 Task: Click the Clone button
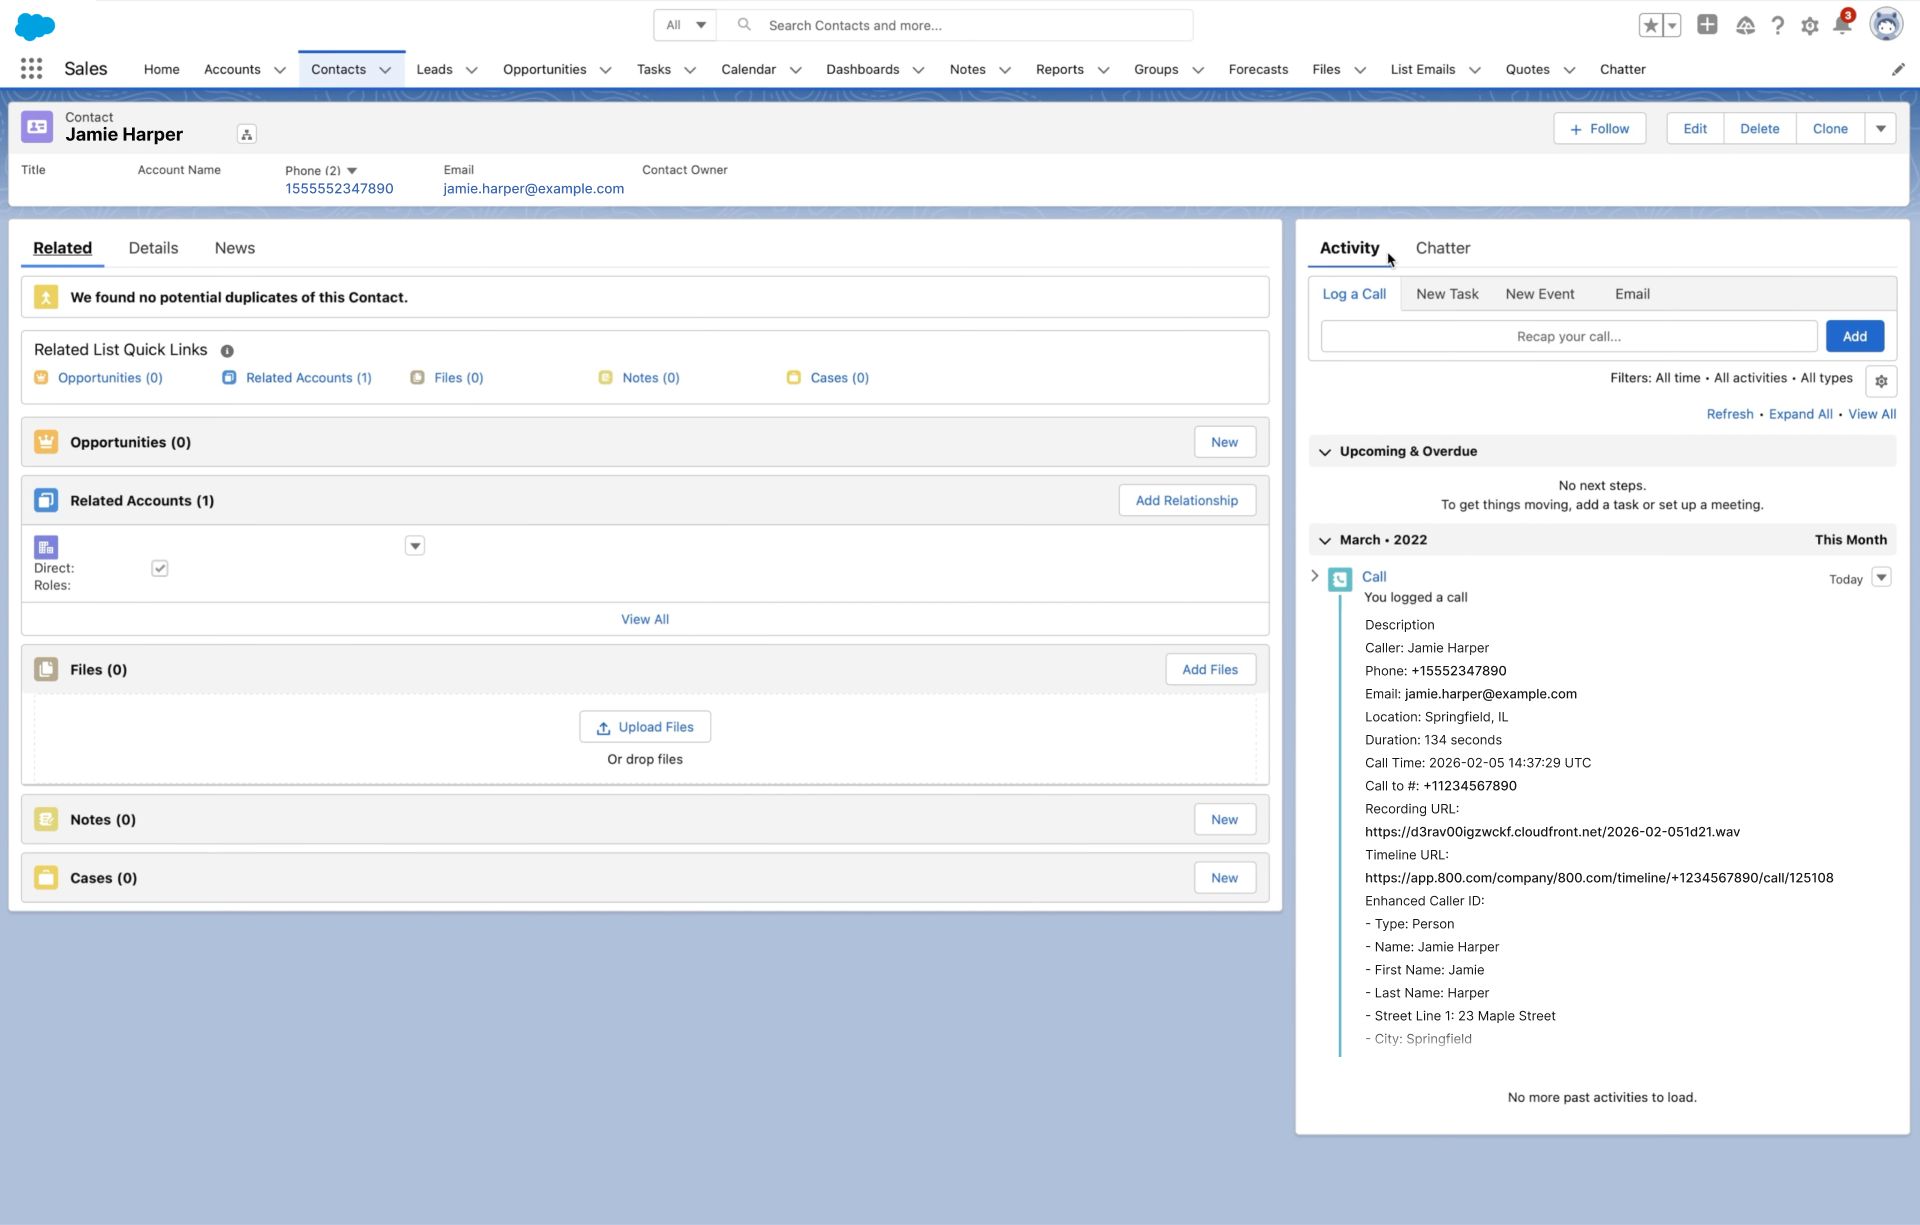click(x=1830, y=128)
